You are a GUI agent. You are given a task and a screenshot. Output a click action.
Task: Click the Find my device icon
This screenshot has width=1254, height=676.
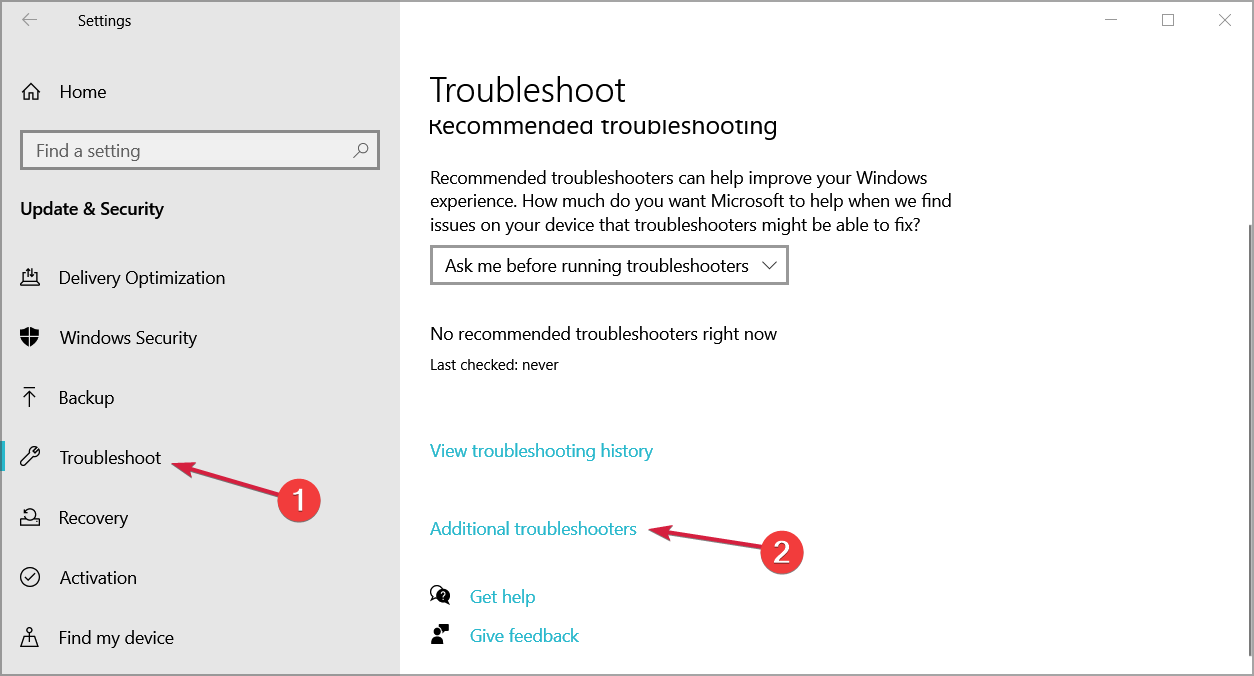30,638
